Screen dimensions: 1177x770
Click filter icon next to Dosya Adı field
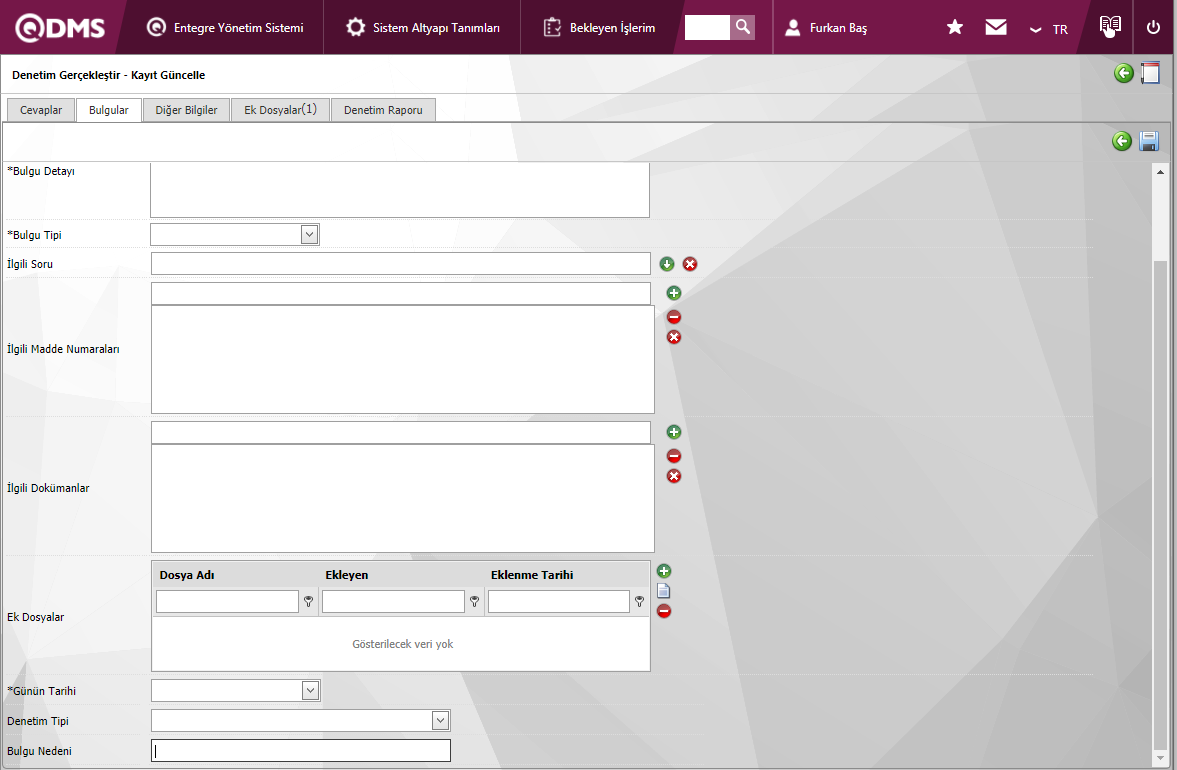pyautogui.click(x=309, y=602)
